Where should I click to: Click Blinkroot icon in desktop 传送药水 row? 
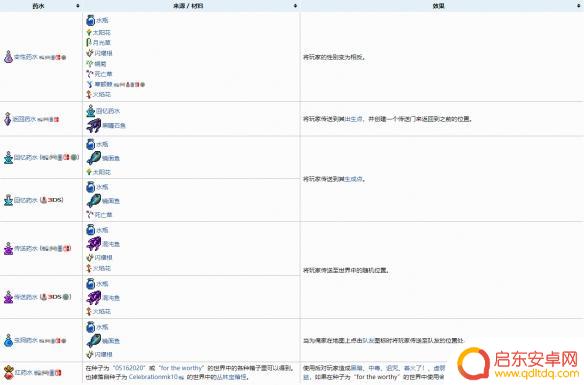[89, 258]
